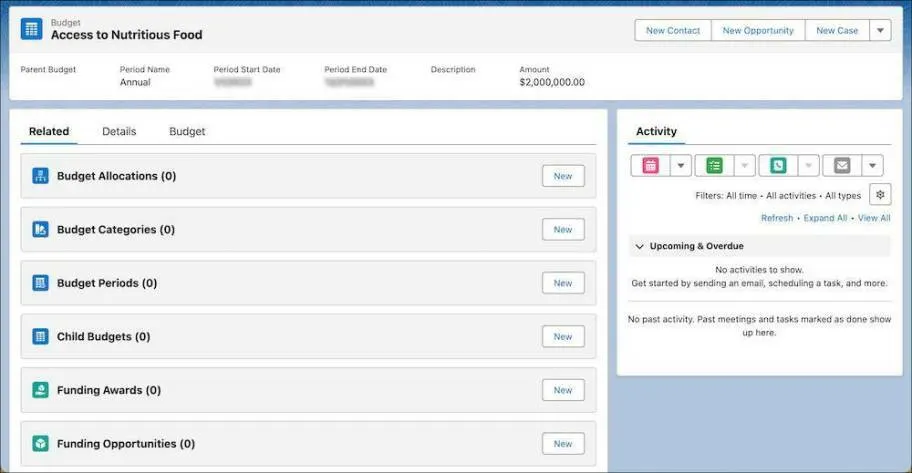Log a call with the phone icon
Image resolution: width=912 pixels, height=473 pixels.
click(778, 166)
